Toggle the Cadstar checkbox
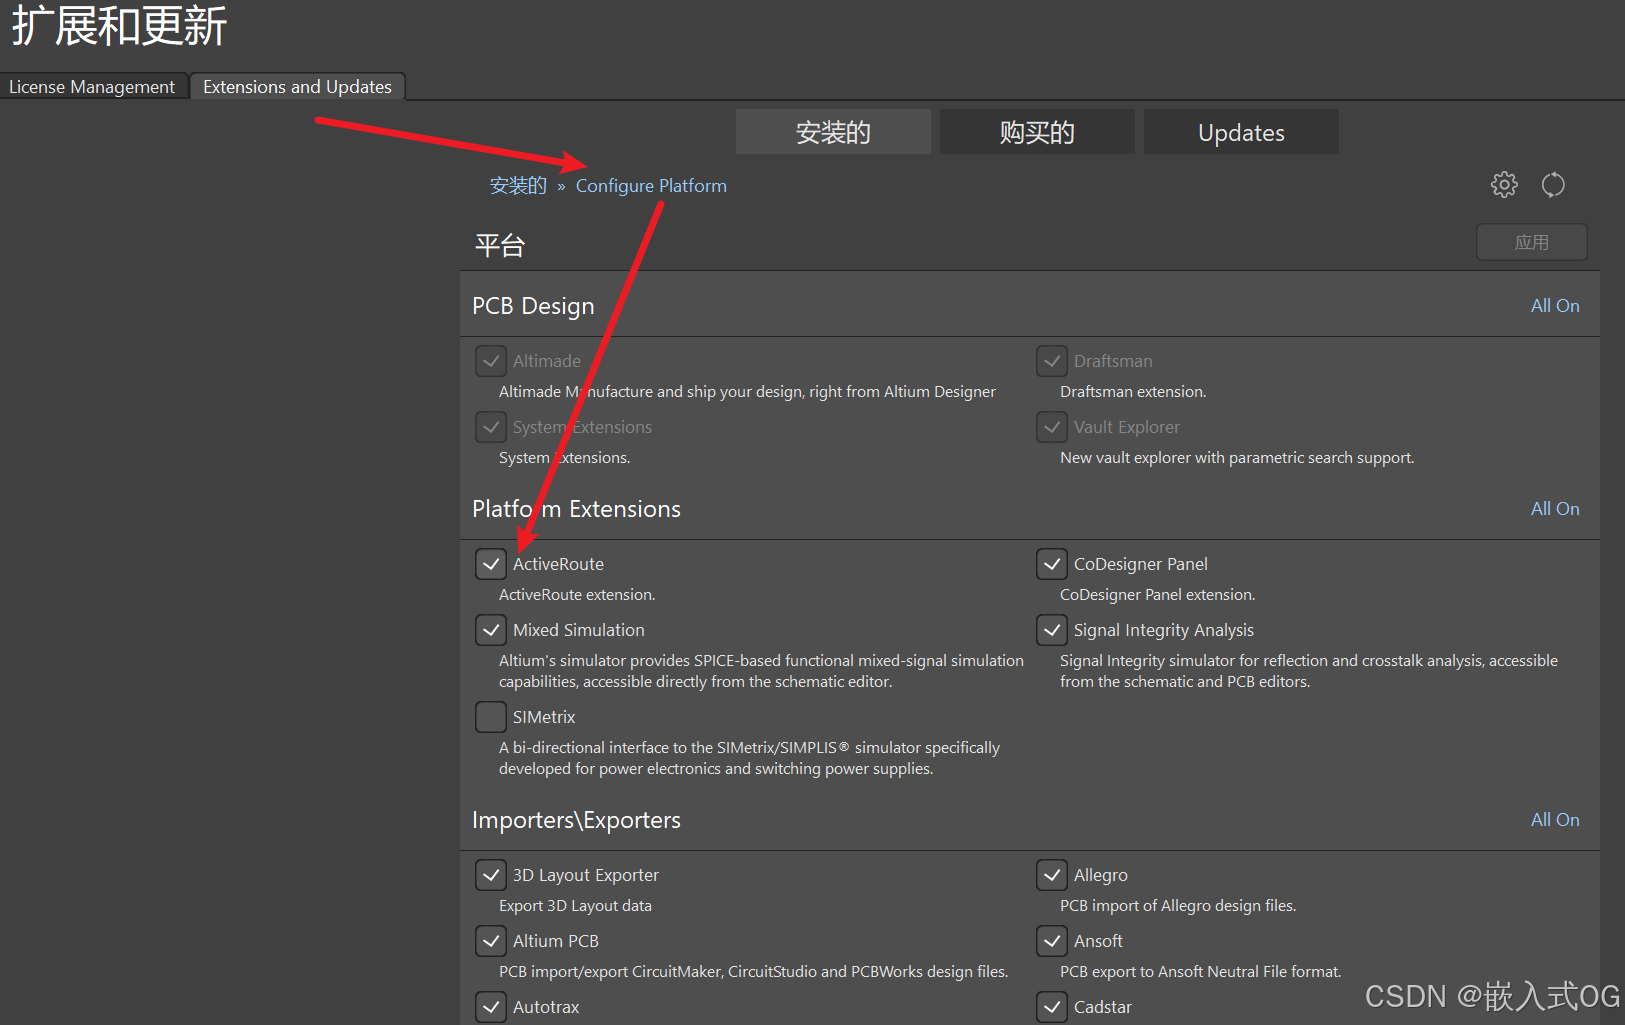Image resolution: width=1625 pixels, height=1025 pixels. pyautogui.click(x=1052, y=1007)
